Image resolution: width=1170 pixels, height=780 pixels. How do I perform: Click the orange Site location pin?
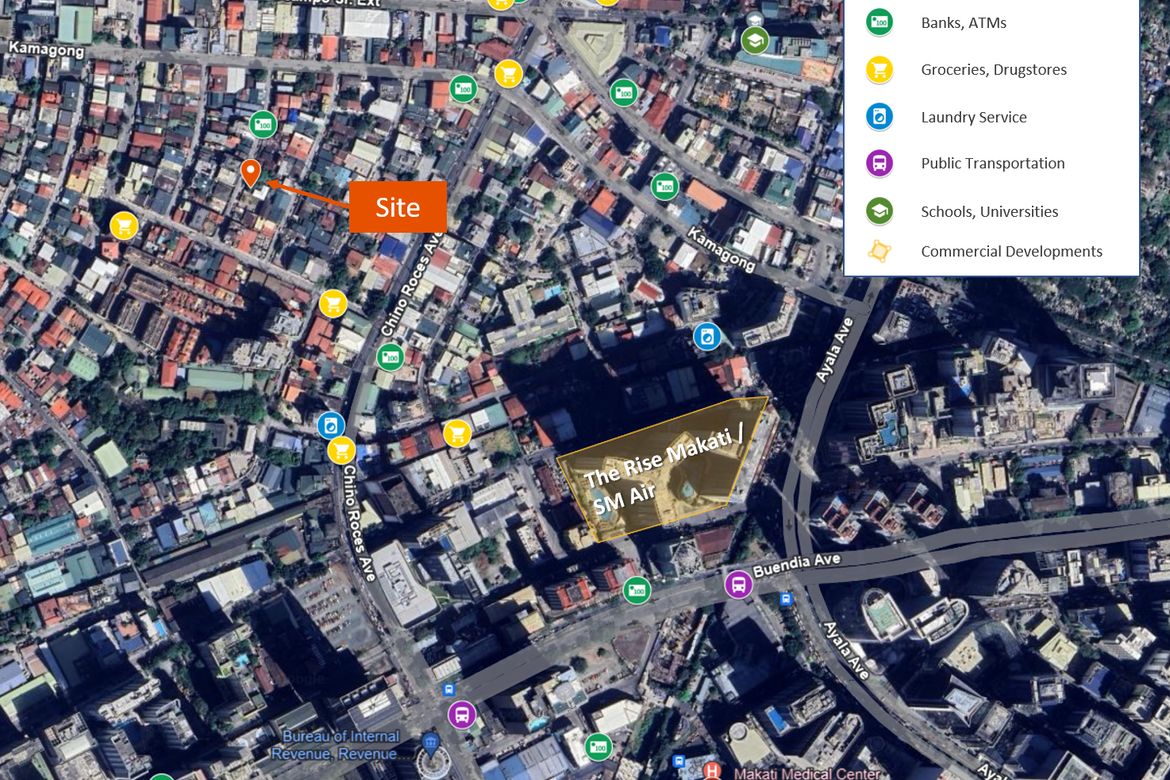tap(251, 173)
